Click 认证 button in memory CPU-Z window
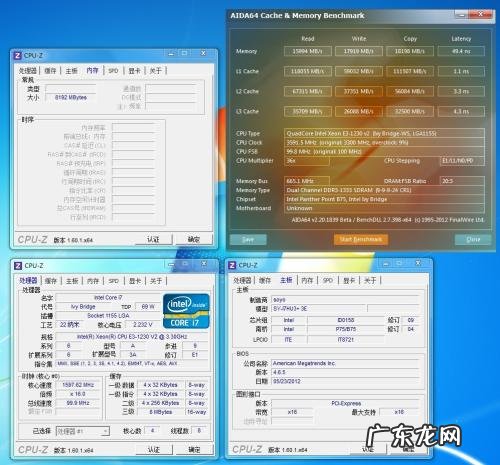Screen dimensions: 500x465 [x=153, y=239]
